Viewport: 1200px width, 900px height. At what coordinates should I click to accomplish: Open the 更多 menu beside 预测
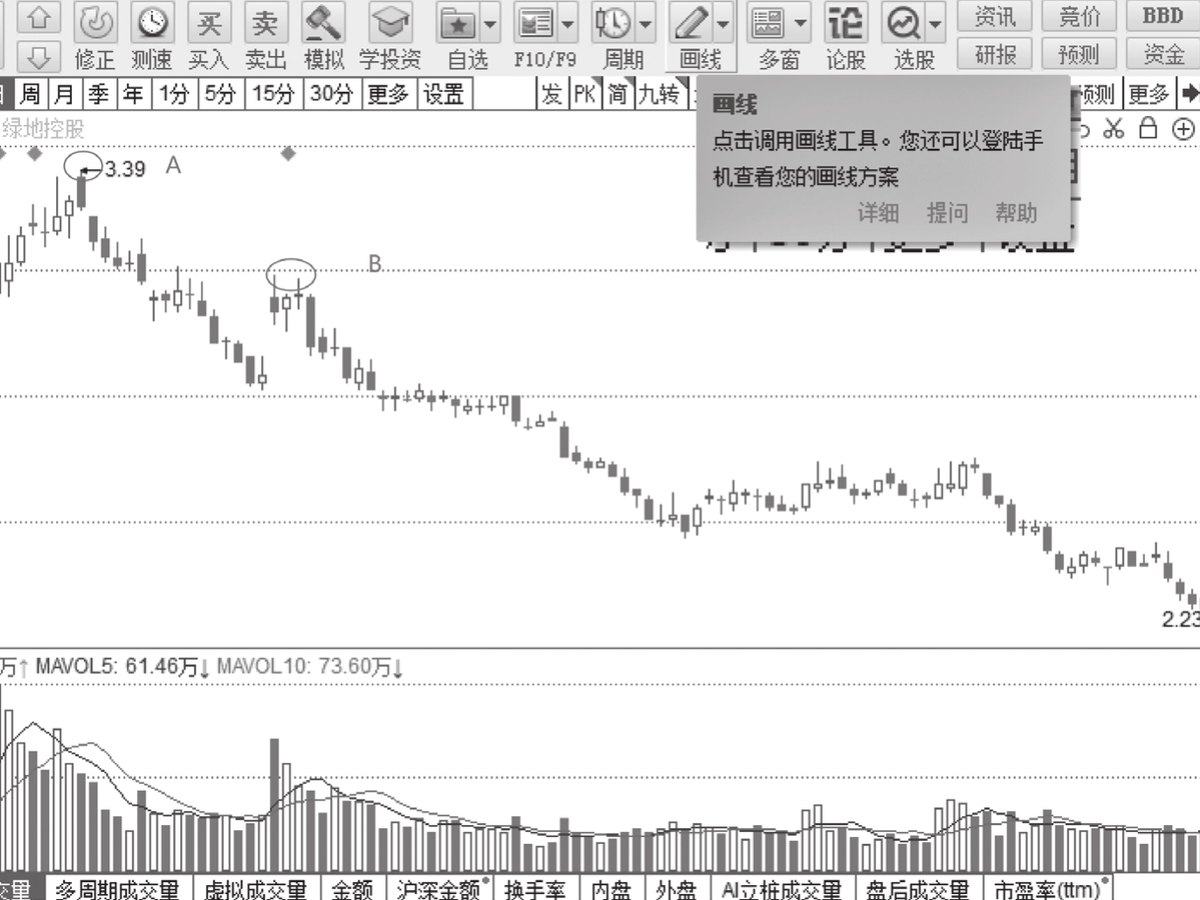pyautogui.click(x=1148, y=95)
